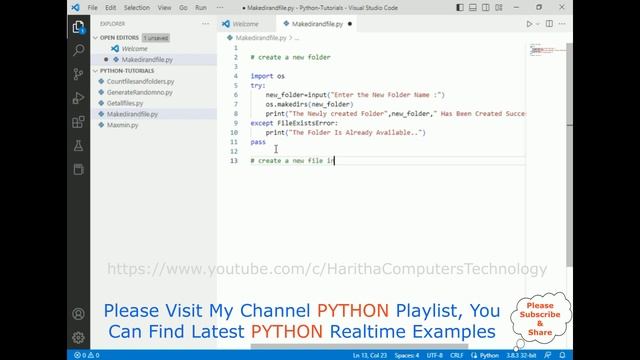640x360 pixels.
Task: Click the editor vertical scrollbar
Action: (x=569, y=155)
